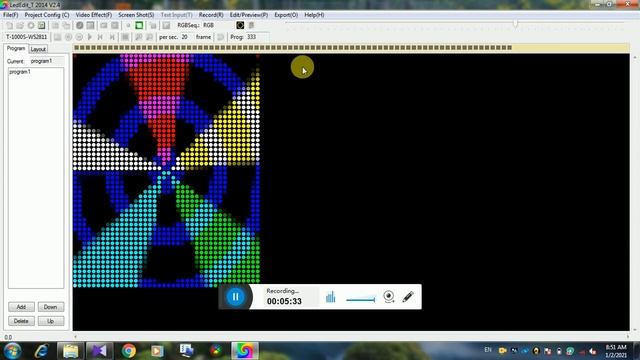Open the File(F) menu

[x=11, y=15]
